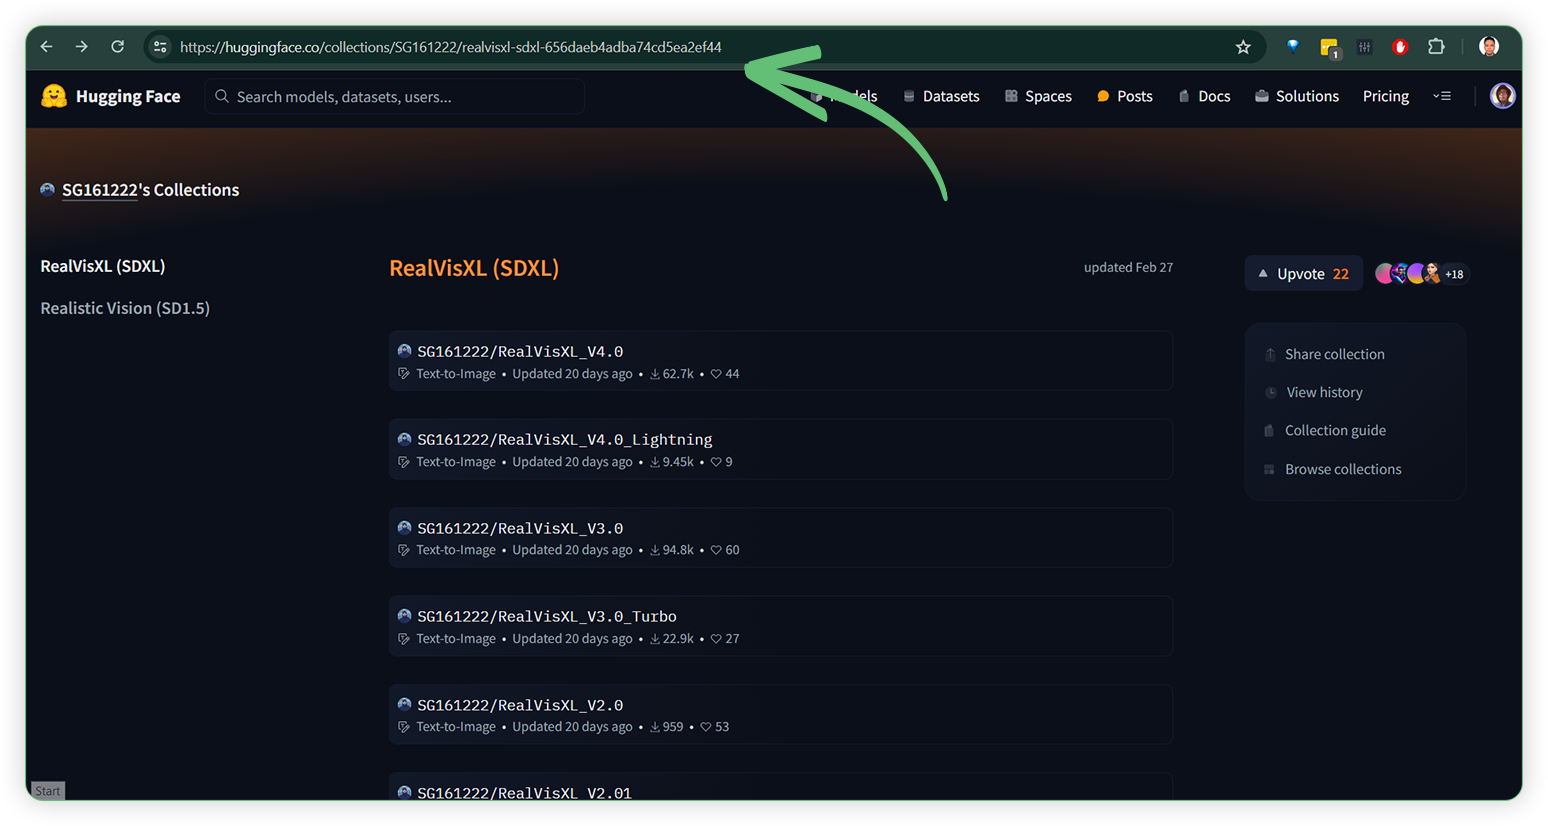Open the blue gem browser extension
This screenshot has height=826, width=1548.
coord(1293,47)
